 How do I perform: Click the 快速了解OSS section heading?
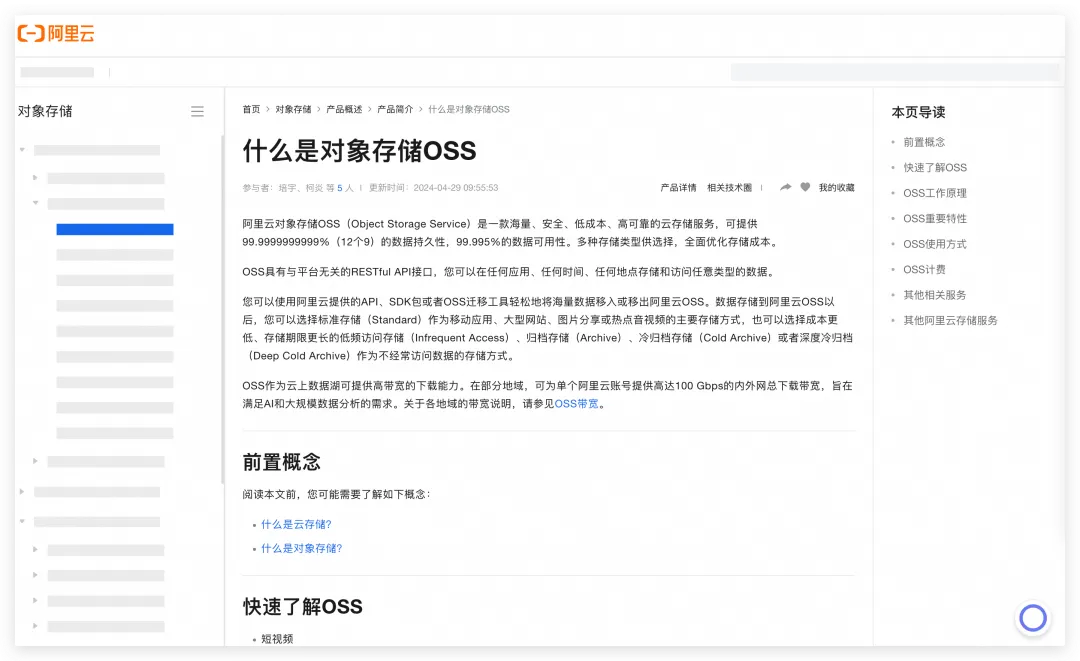(x=302, y=607)
